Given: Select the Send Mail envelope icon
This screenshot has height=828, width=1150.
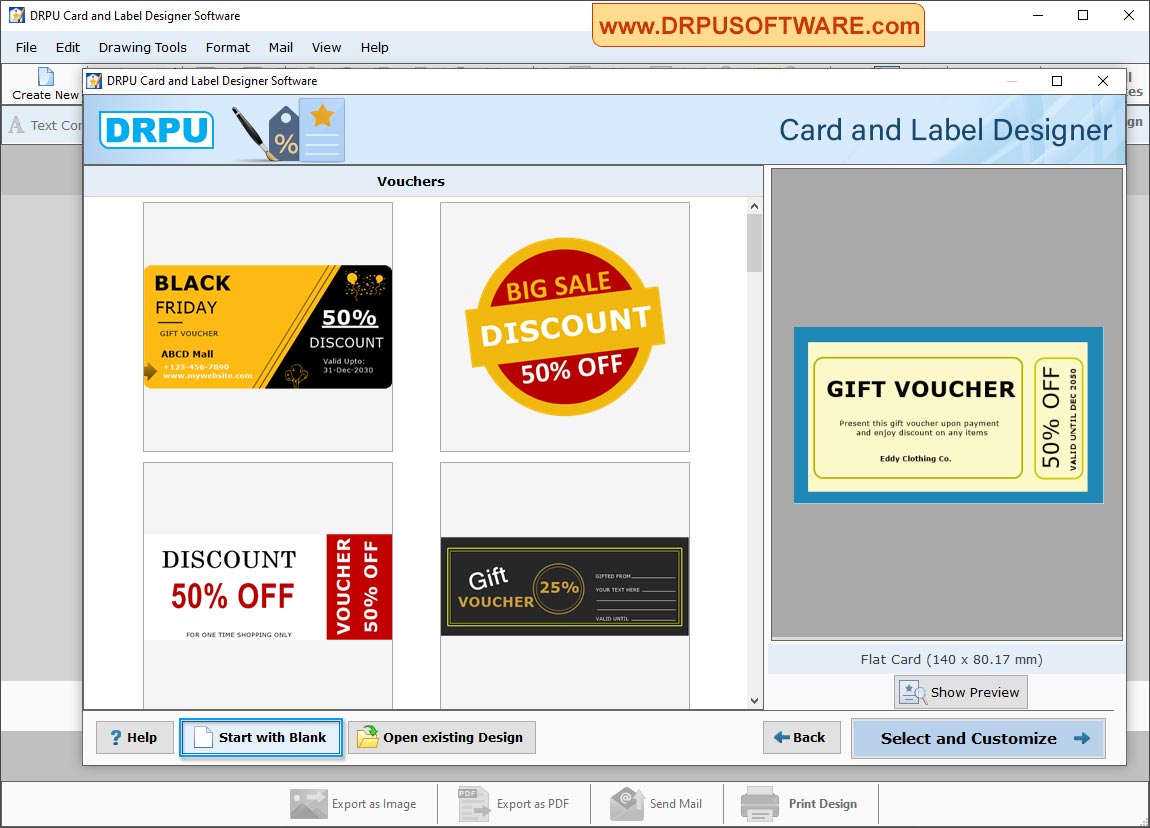Looking at the screenshot, I should (x=625, y=802).
